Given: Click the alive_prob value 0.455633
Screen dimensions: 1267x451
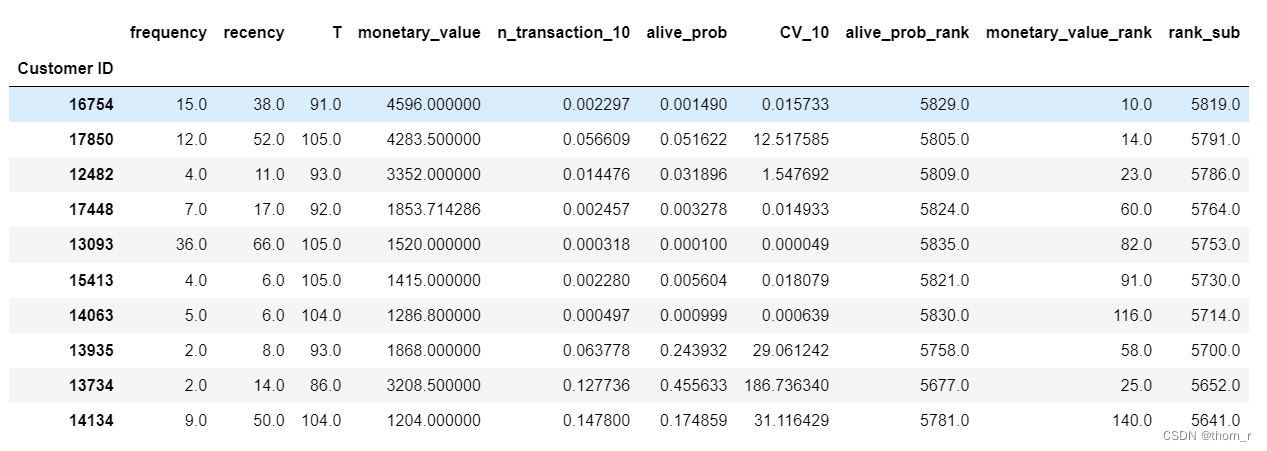Looking at the screenshot, I should tap(693, 385).
